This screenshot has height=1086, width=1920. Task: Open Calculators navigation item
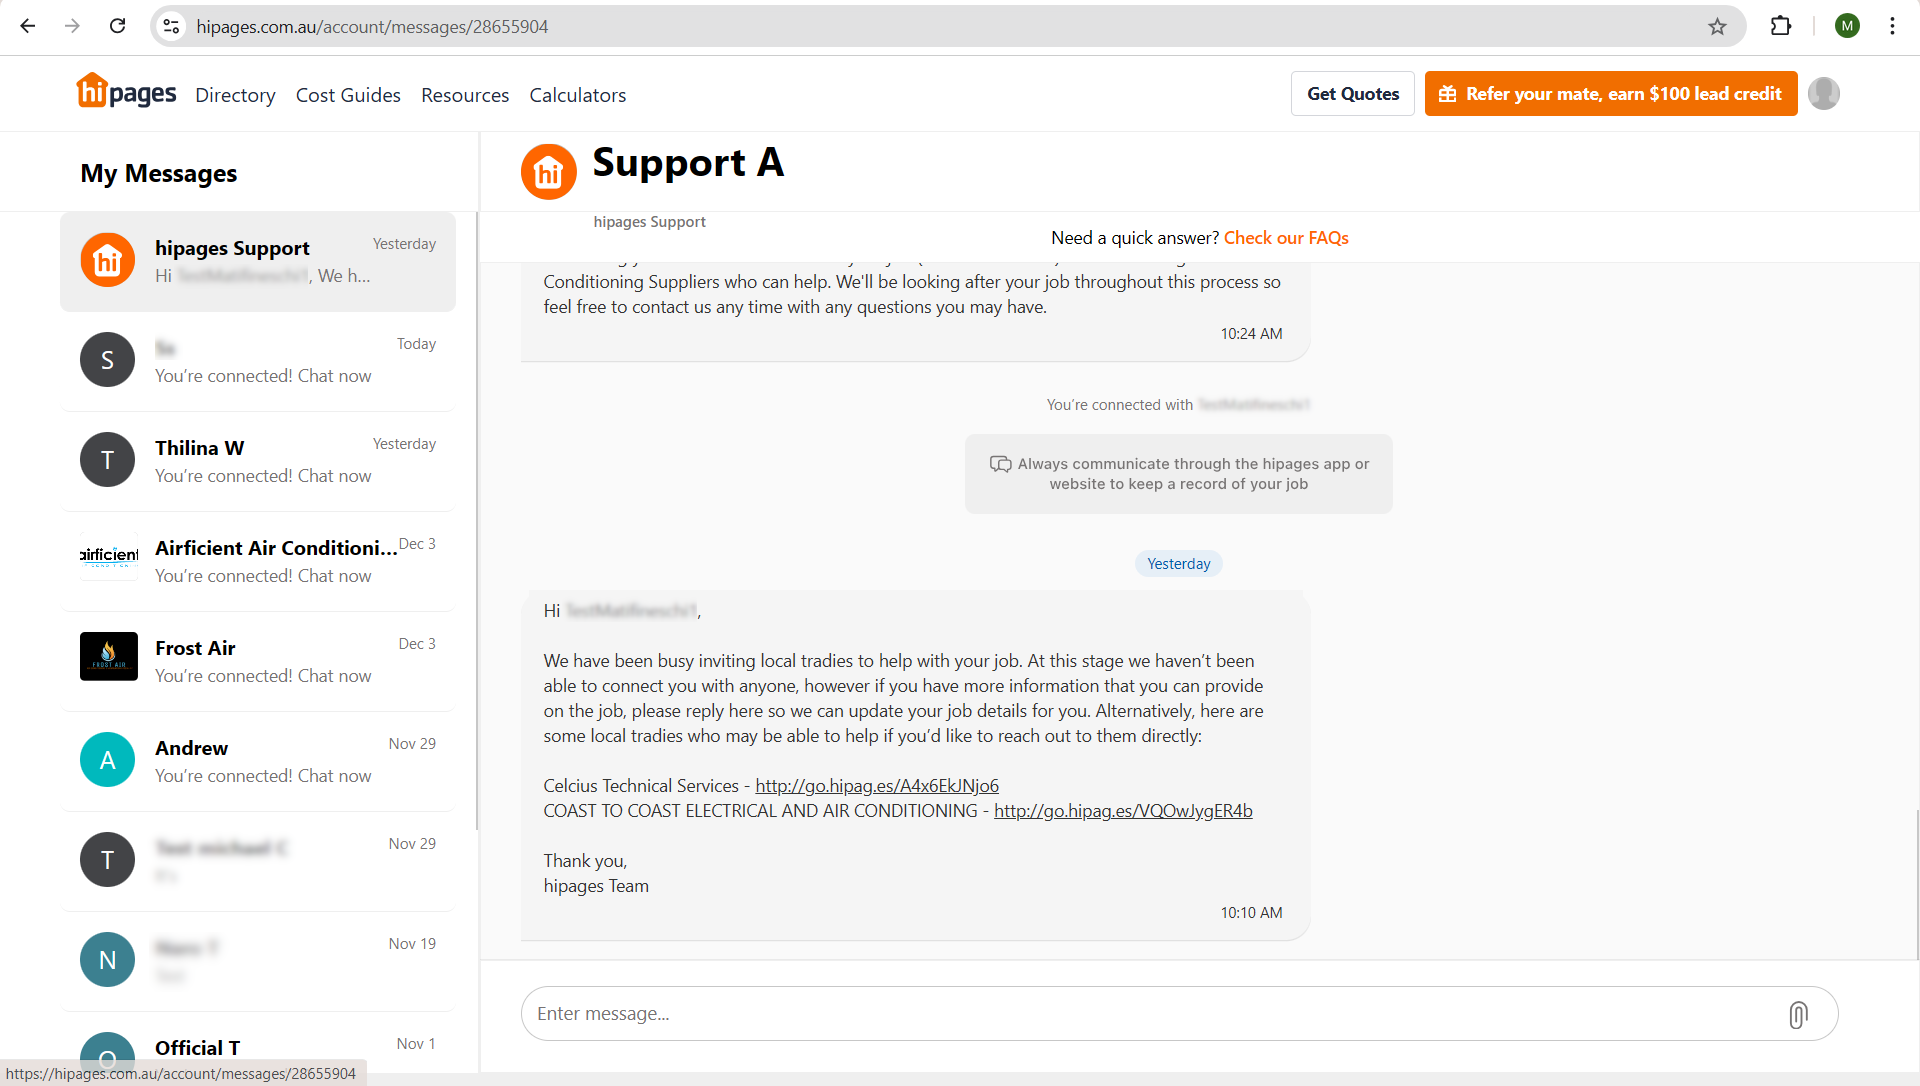tap(577, 95)
